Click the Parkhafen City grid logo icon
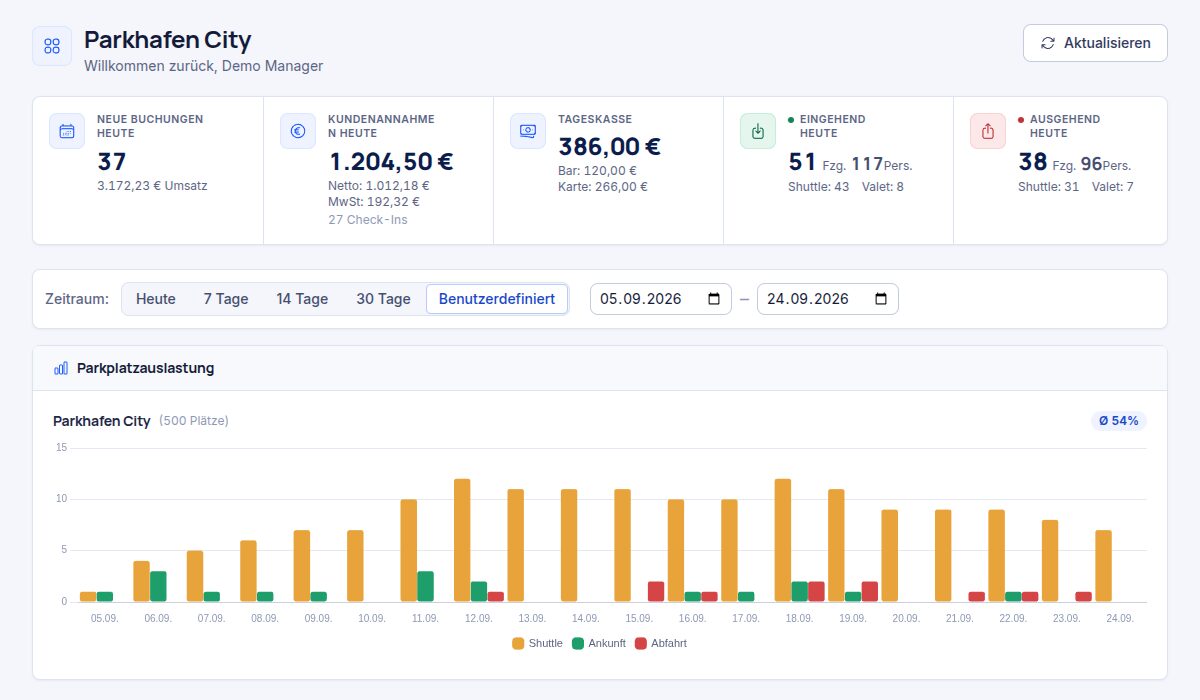 (52, 46)
